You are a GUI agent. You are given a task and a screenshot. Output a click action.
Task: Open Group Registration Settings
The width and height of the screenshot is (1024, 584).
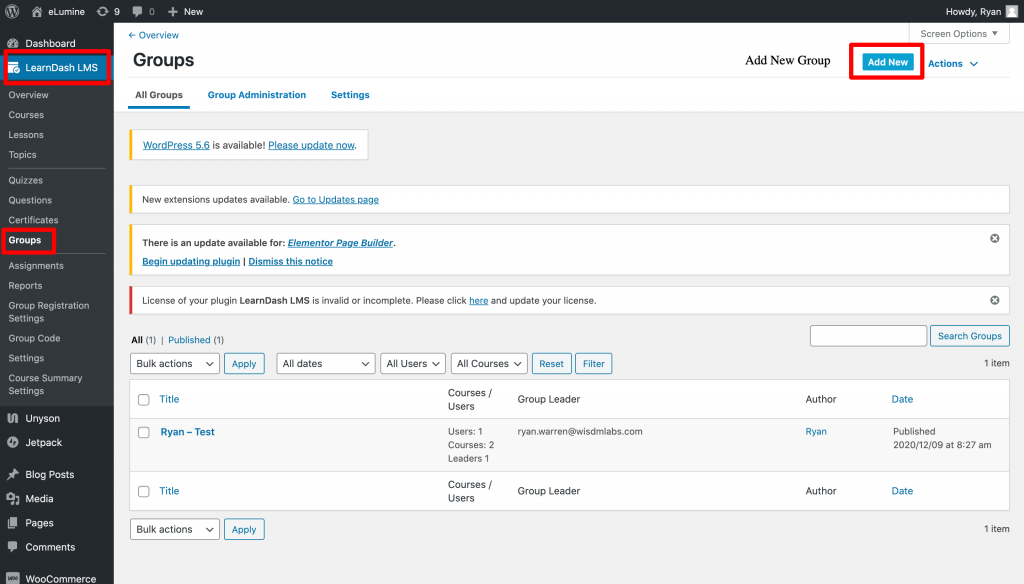pos(49,312)
